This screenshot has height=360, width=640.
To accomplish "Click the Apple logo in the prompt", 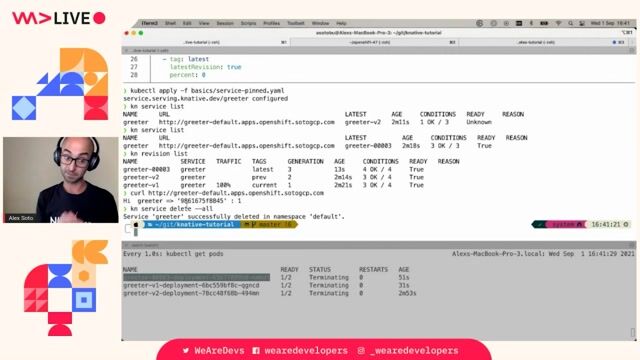I will coord(136,224).
